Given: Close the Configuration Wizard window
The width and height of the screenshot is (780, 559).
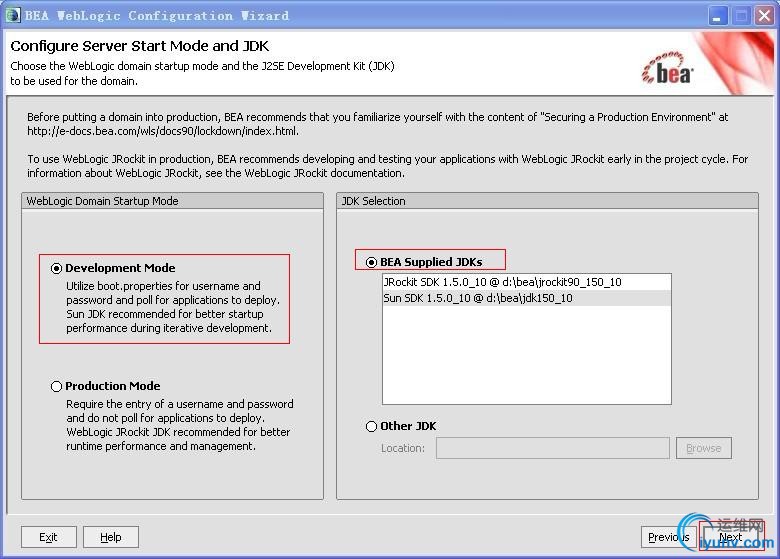Looking at the screenshot, I should click(x=764, y=16).
